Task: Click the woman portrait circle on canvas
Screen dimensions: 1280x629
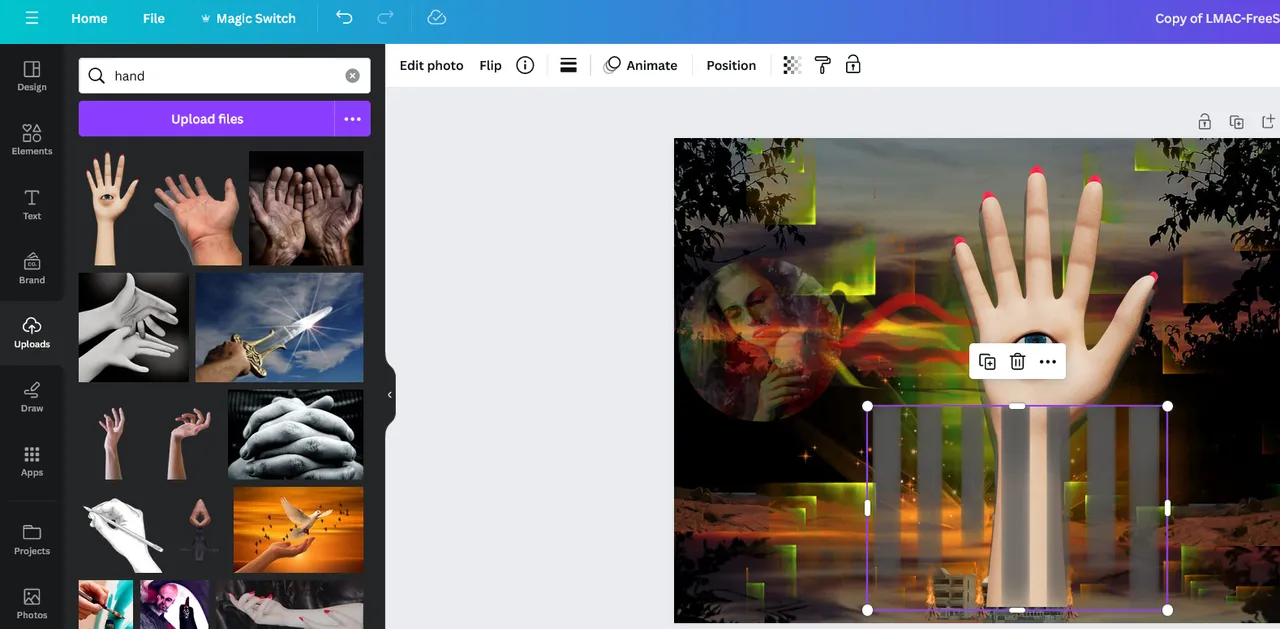Action: pos(758,340)
